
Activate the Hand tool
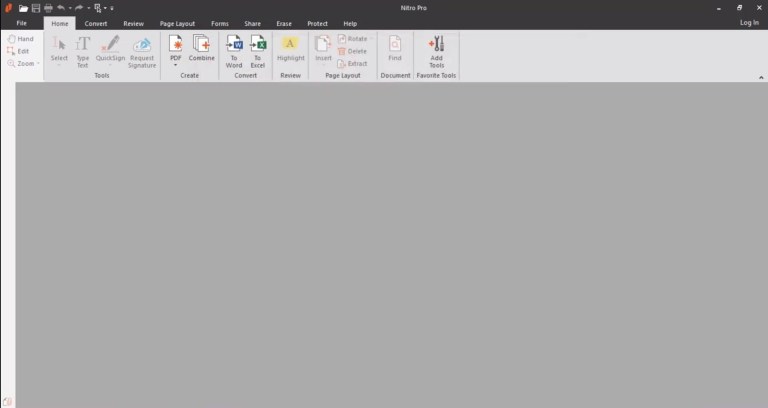click(20, 39)
